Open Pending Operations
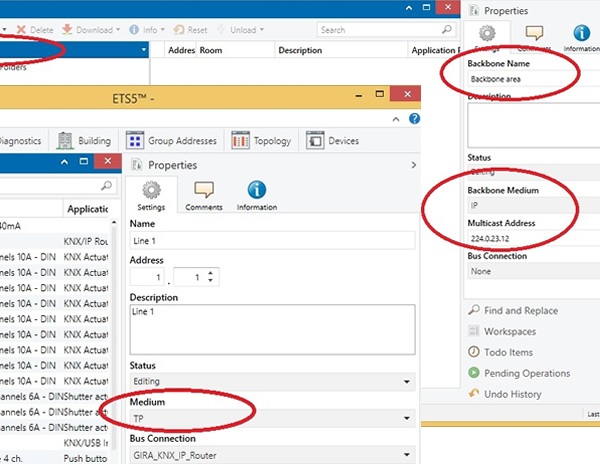Viewport: 600px width, 465px height. pos(528,373)
